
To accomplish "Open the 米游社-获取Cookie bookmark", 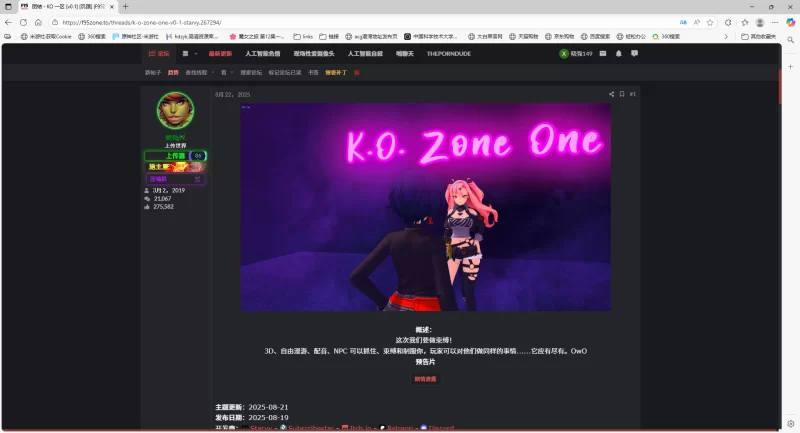I will pos(46,37).
